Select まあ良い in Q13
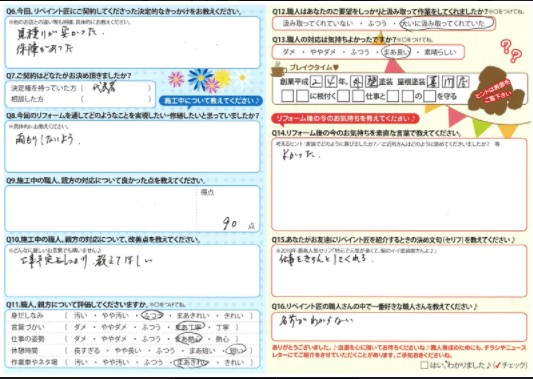 tap(395, 52)
